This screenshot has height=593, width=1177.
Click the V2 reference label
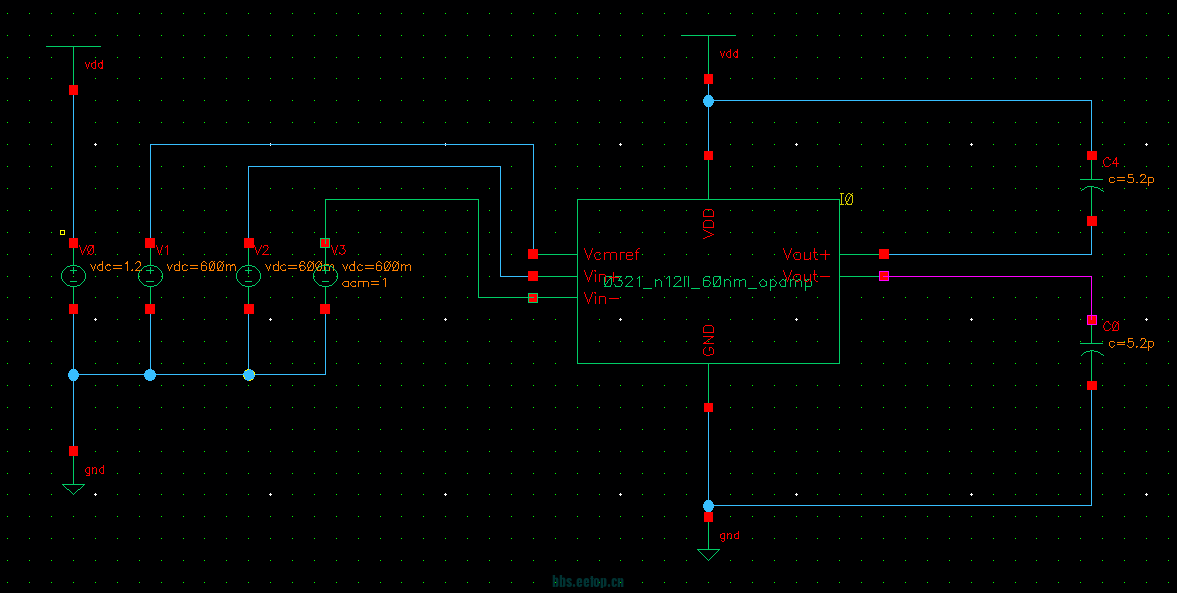tap(262, 249)
